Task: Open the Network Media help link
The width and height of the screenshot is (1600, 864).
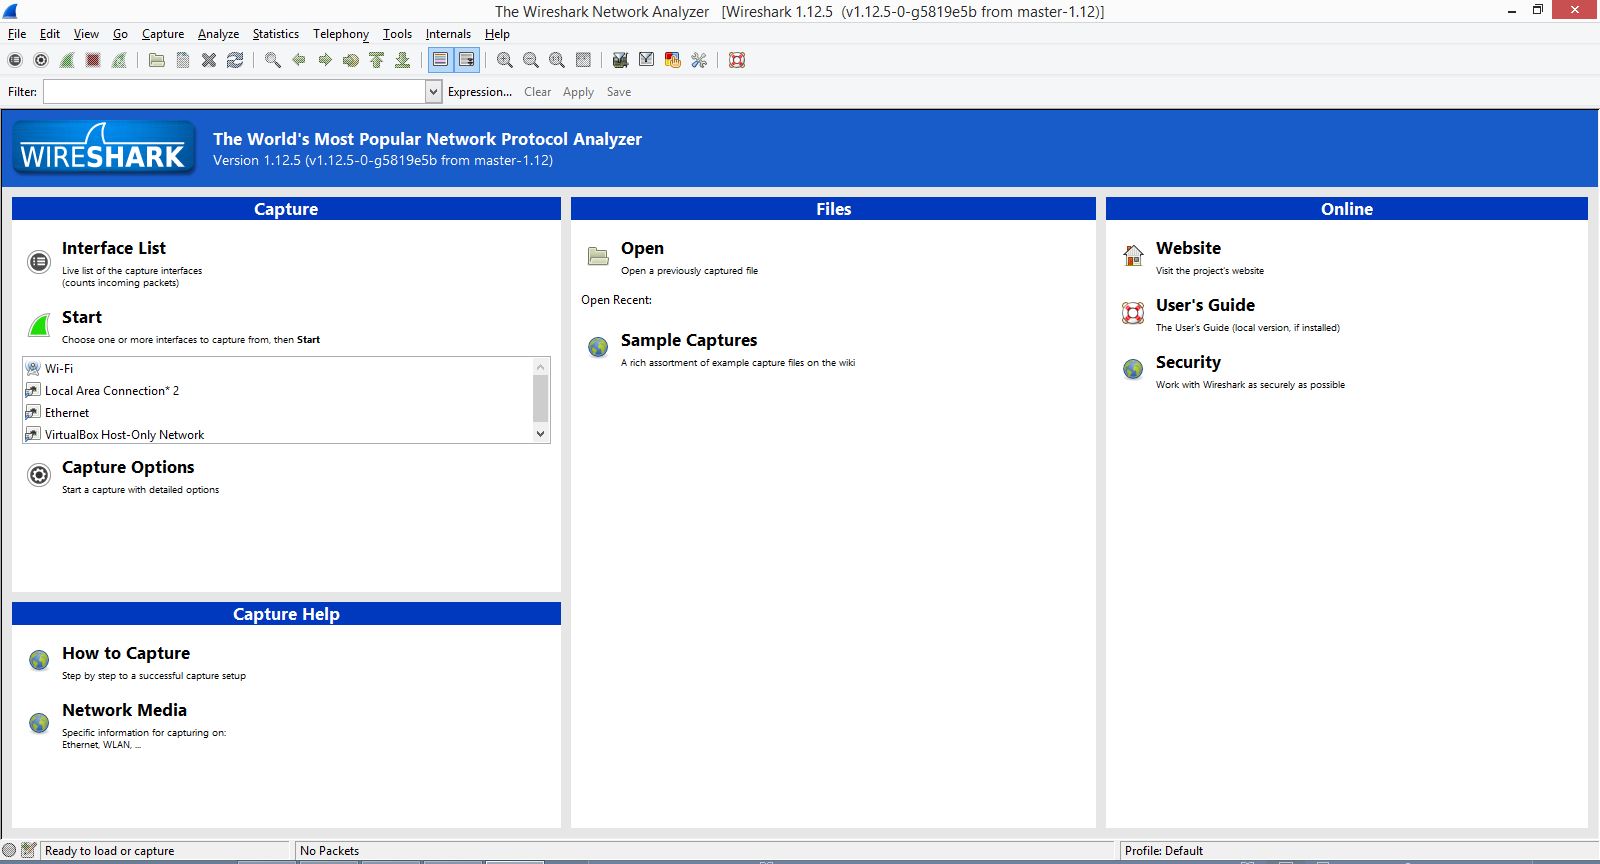Action: [124, 710]
